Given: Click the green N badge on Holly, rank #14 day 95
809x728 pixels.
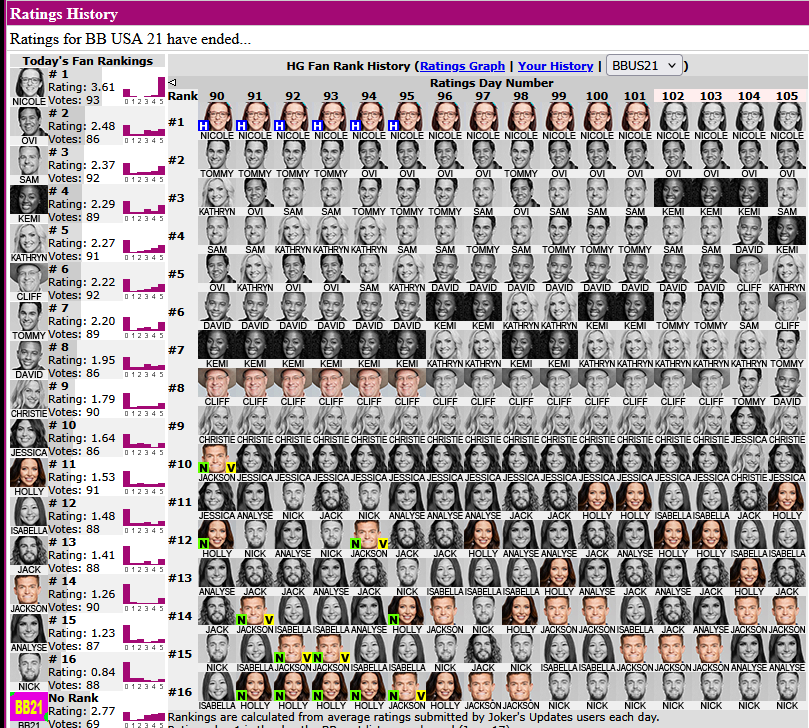Looking at the screenshot, I should click(x=393, y=619).
